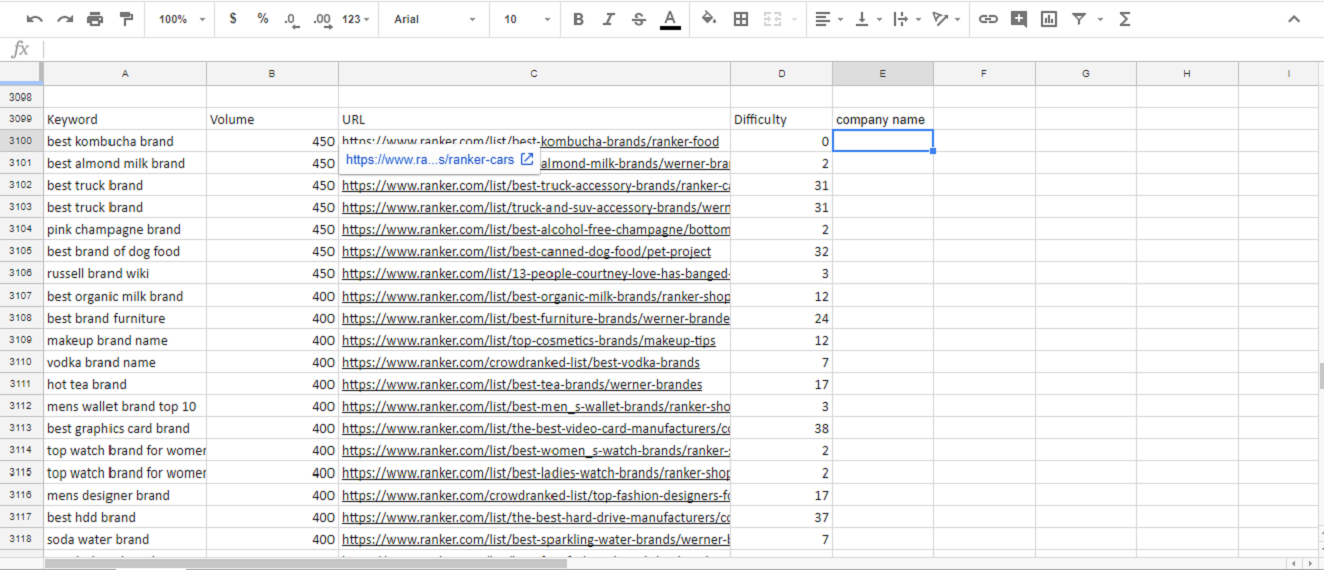Format as currency with dollar icon

pyautogui.click(x=233, y=19)
